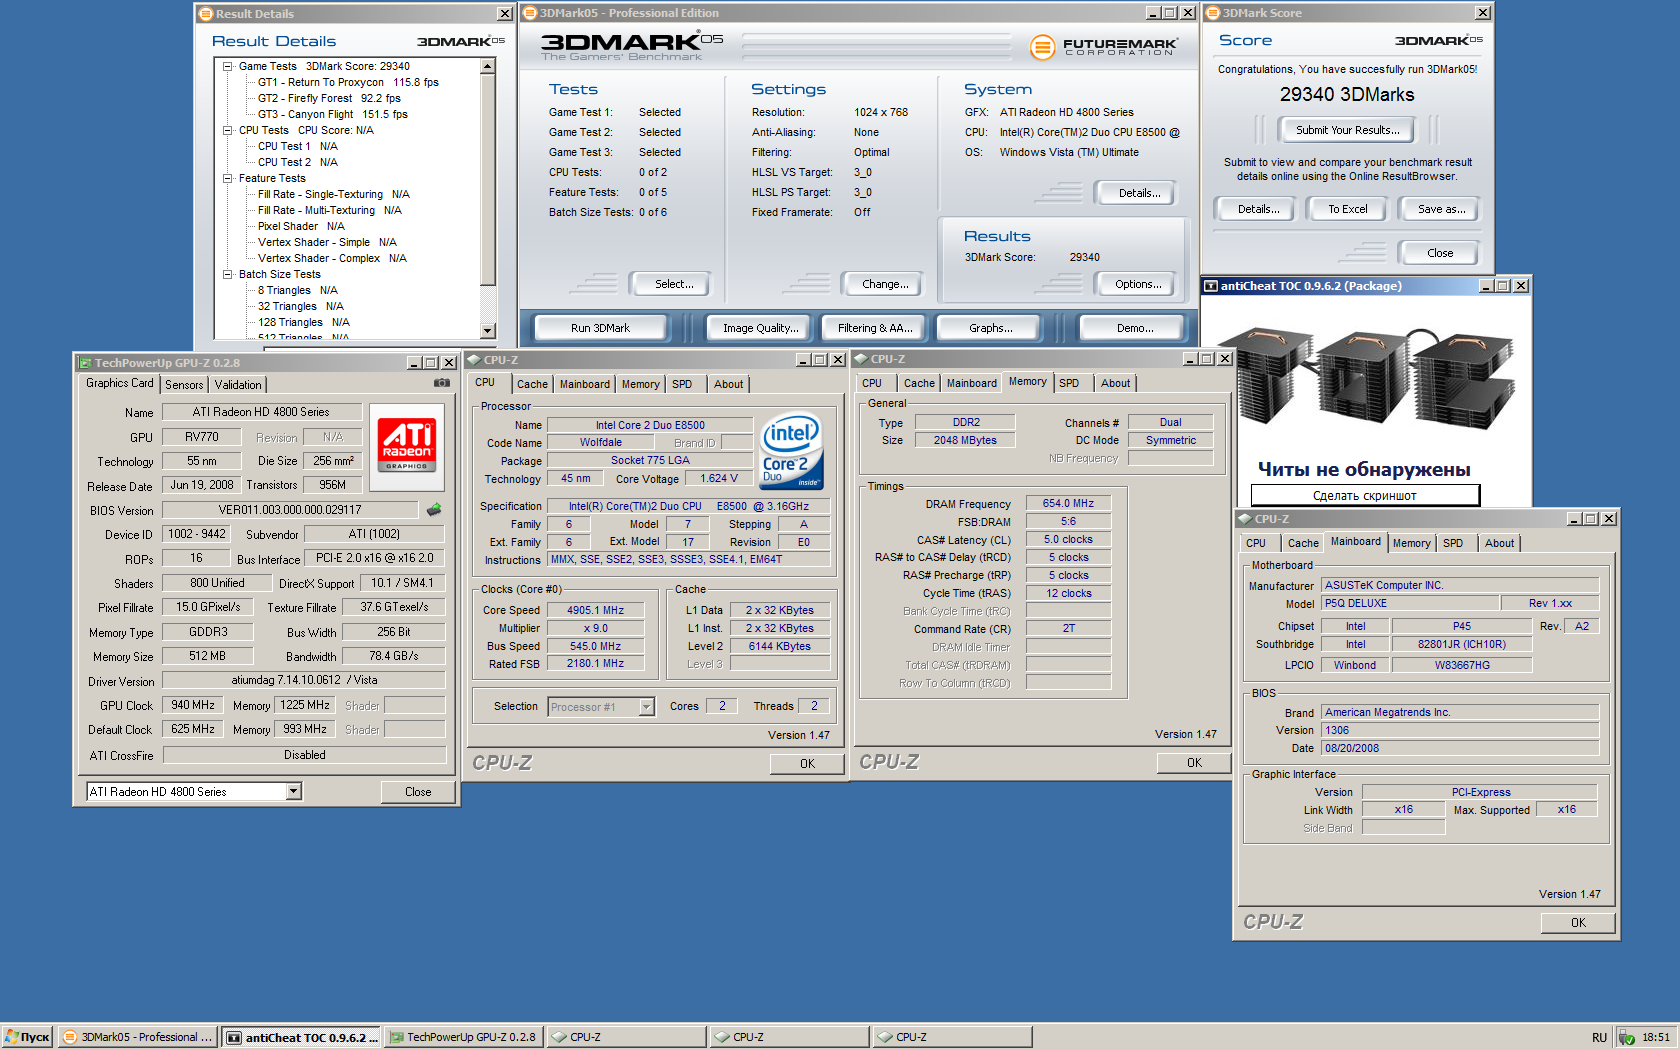Viewport: 1680px width, 1050px height.
Task: Switch to antiCheat TOC taskbar item
Action: click(x=301, y=1037)
